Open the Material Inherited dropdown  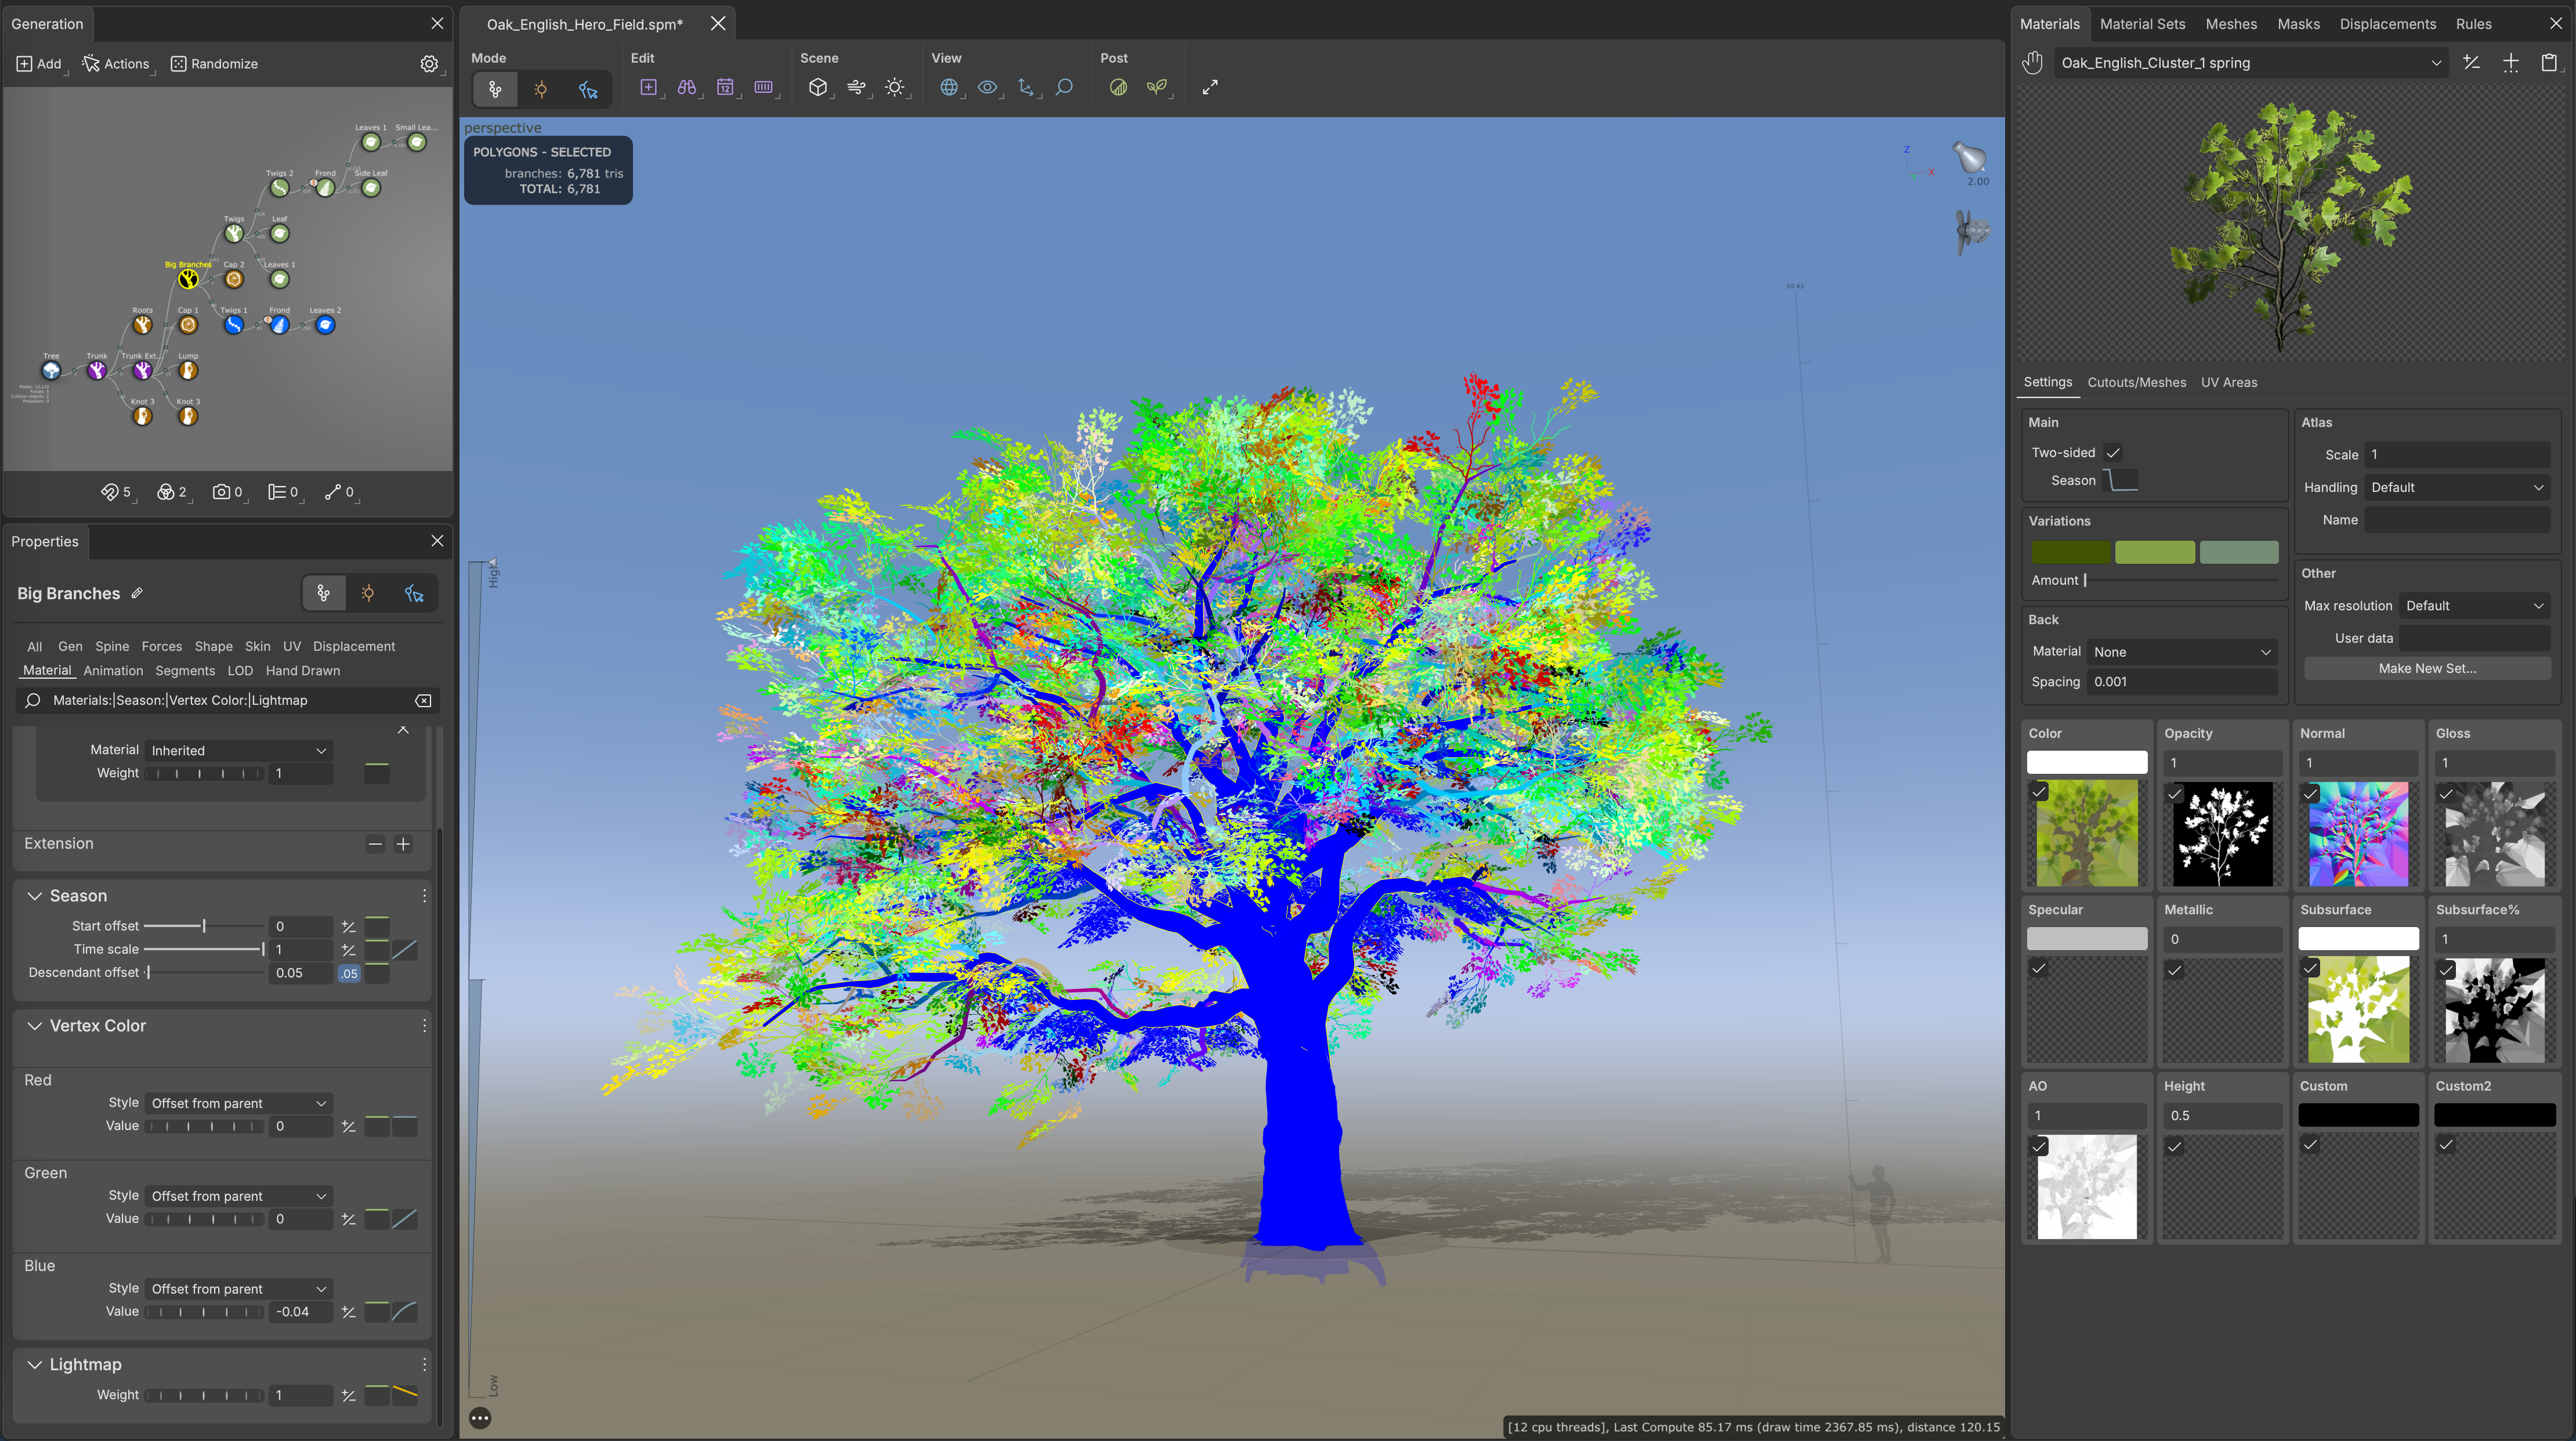(x=238, y=750)
